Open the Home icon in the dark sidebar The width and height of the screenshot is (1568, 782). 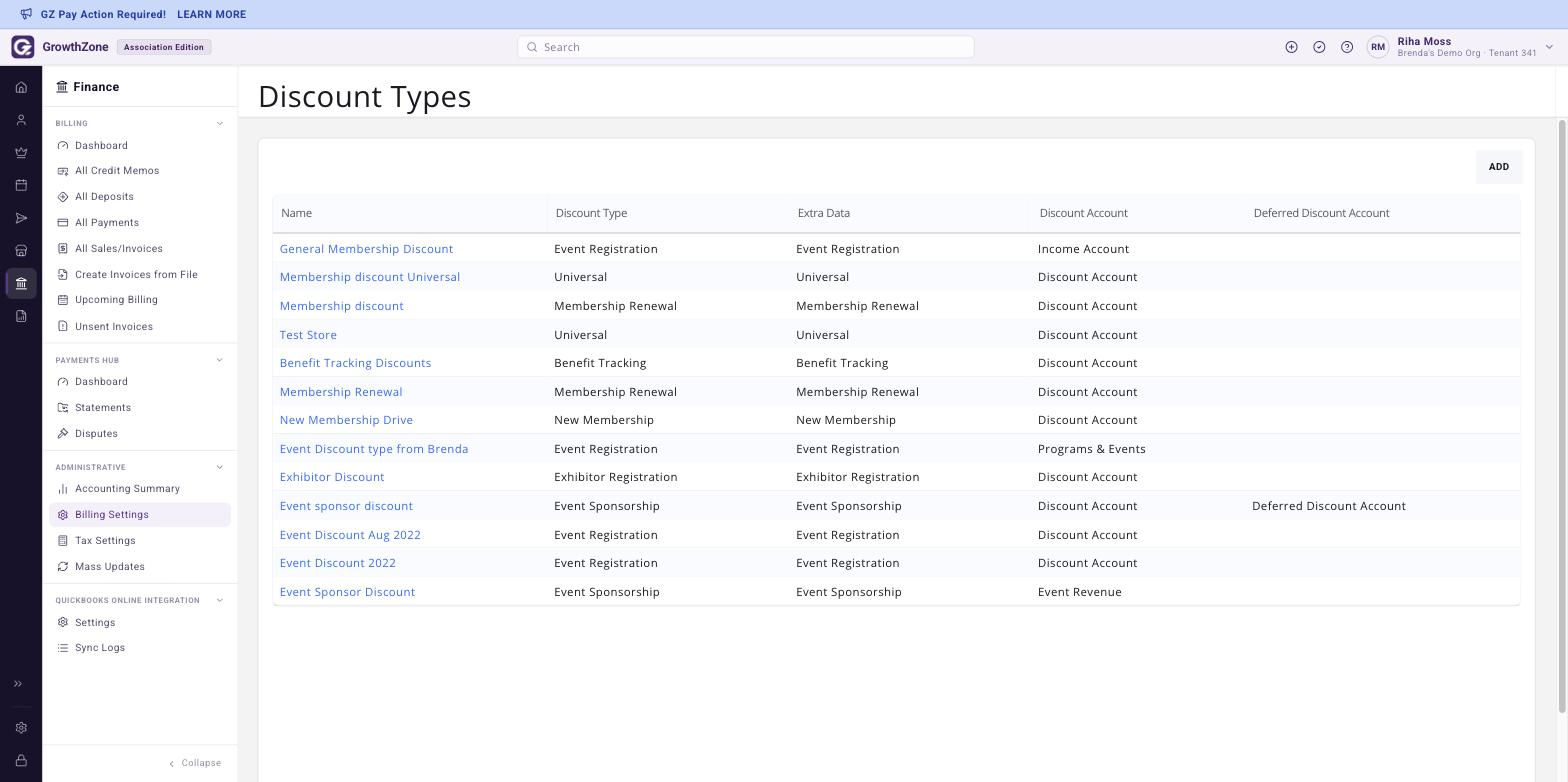click(x=21, y=88)
